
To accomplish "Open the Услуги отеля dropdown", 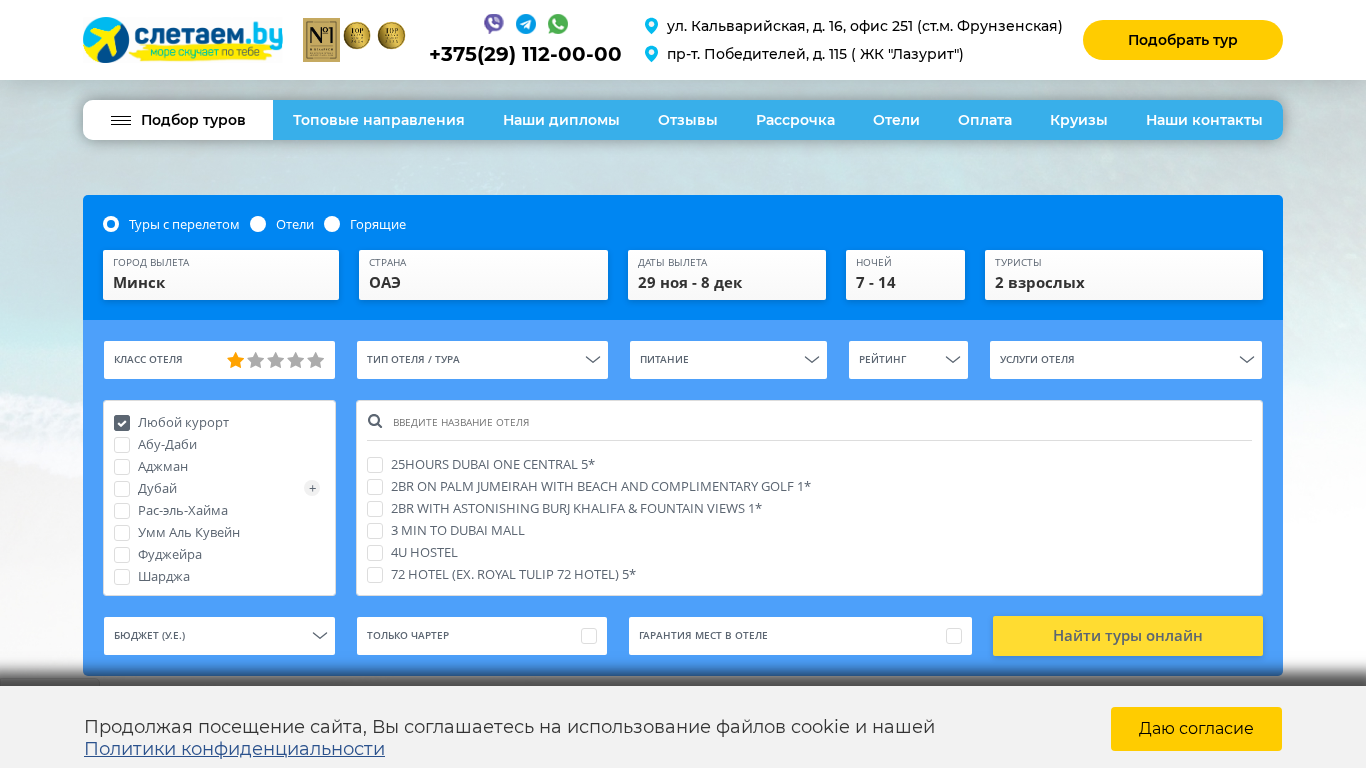I will (1126, 360).
